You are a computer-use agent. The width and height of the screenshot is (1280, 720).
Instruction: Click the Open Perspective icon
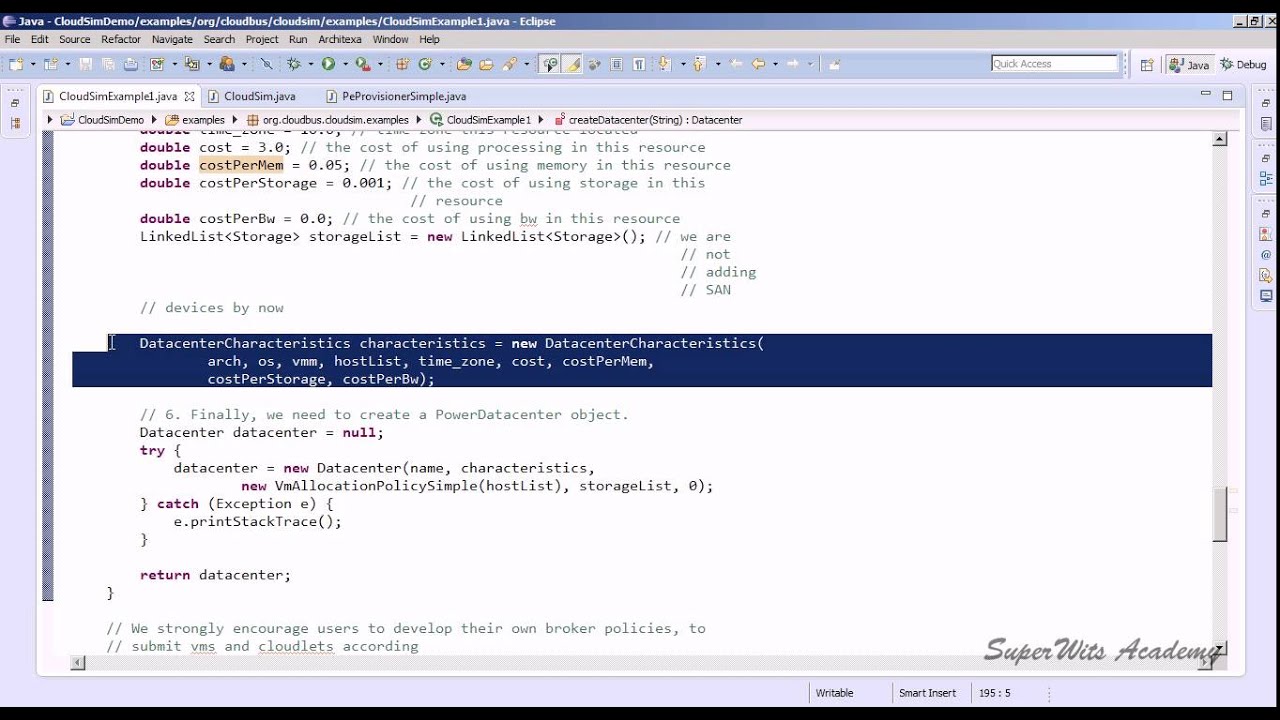(1147, 64)
